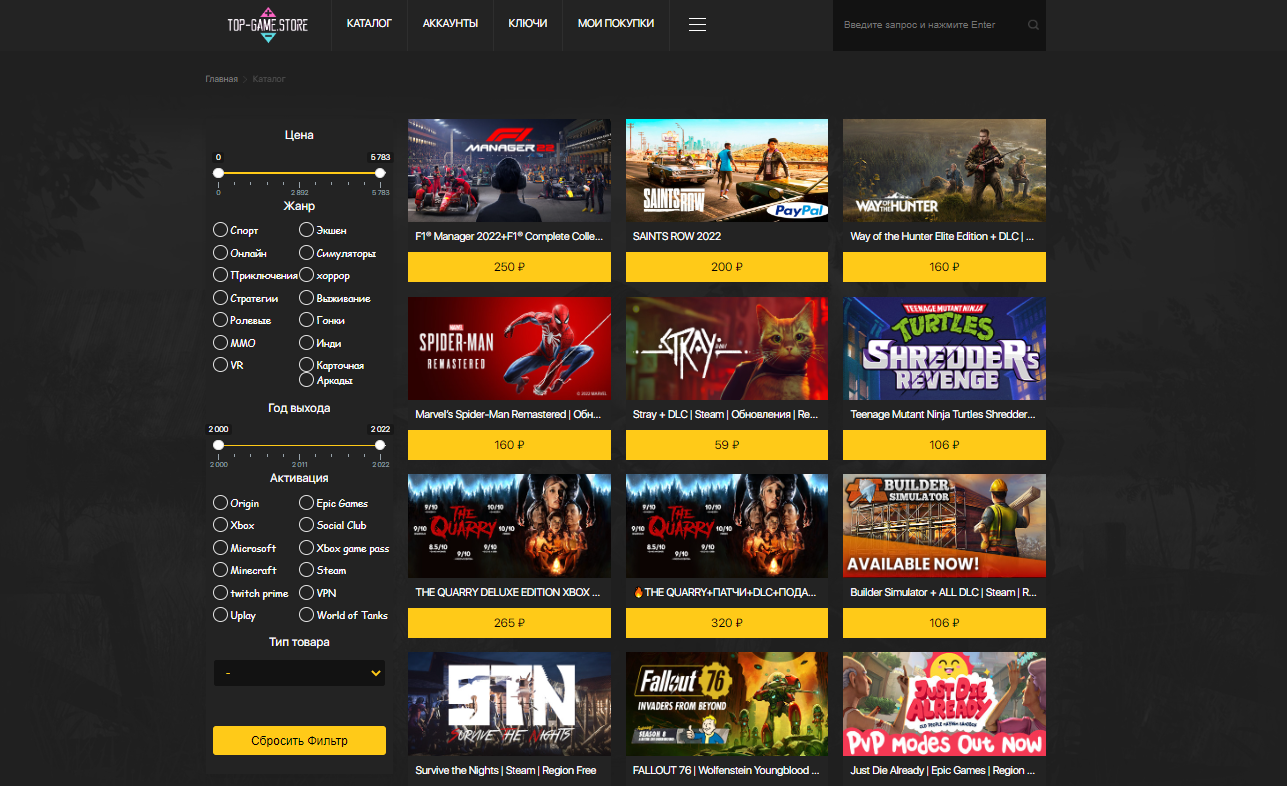The width and height of the screenshot is (1287, 786).
Task: Expand the Тип товара dropdown
Action: pyautogui.click(x=299, y=673)
